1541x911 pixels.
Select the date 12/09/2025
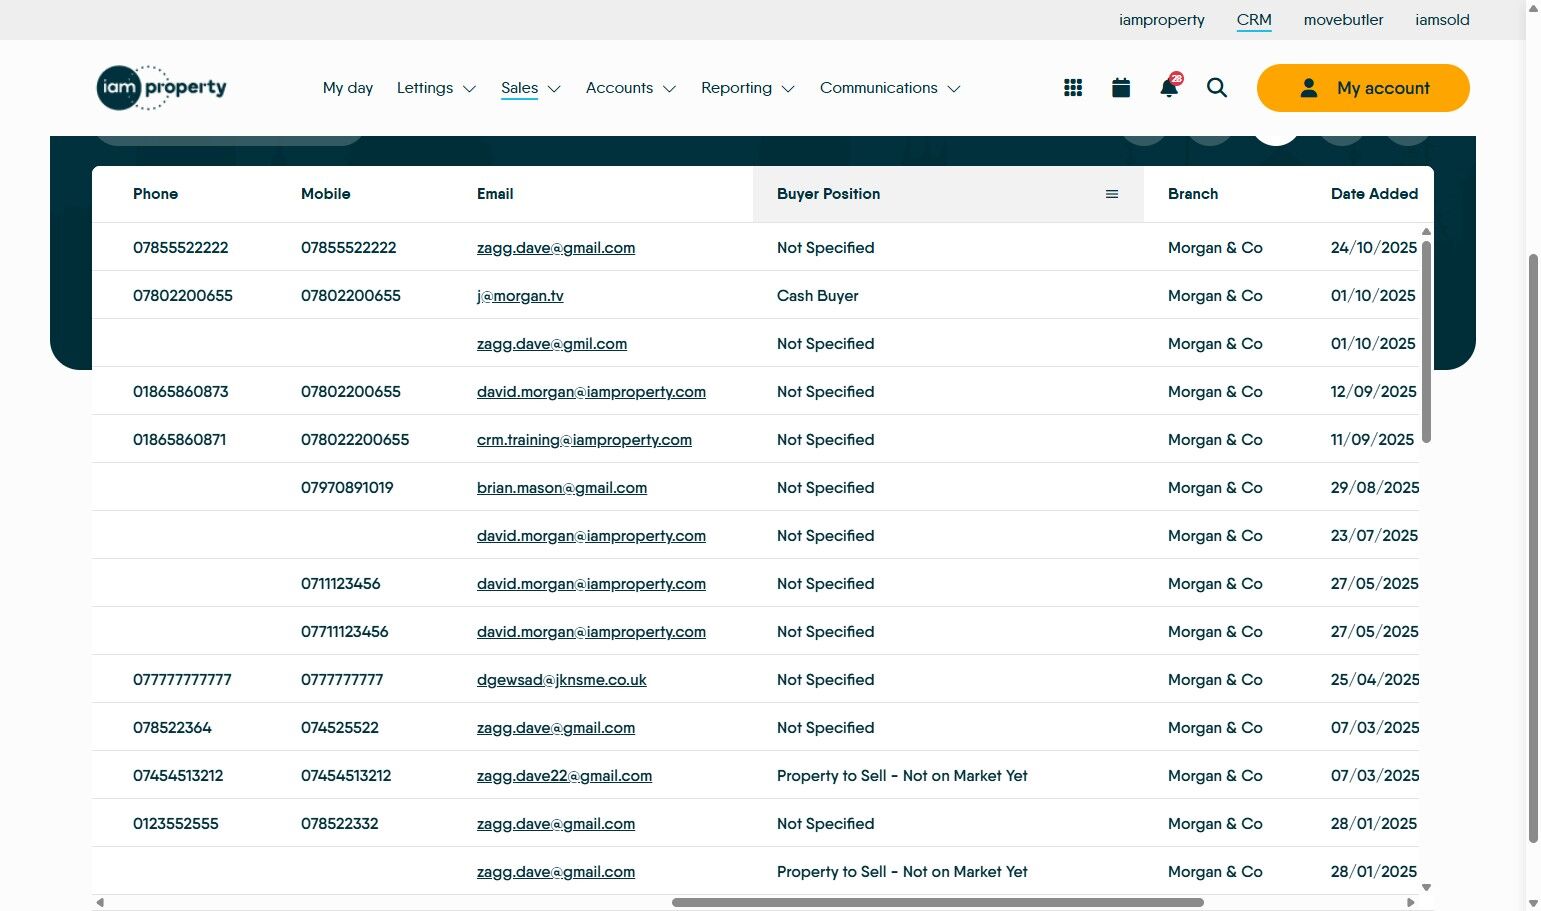[1374, 392]
